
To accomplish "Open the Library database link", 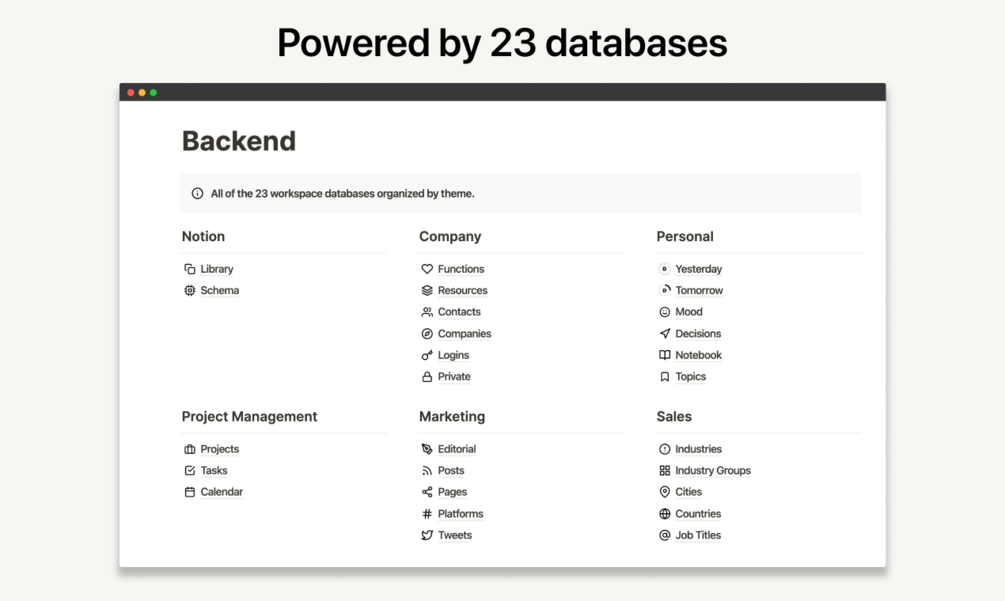I will pos(216,269).
